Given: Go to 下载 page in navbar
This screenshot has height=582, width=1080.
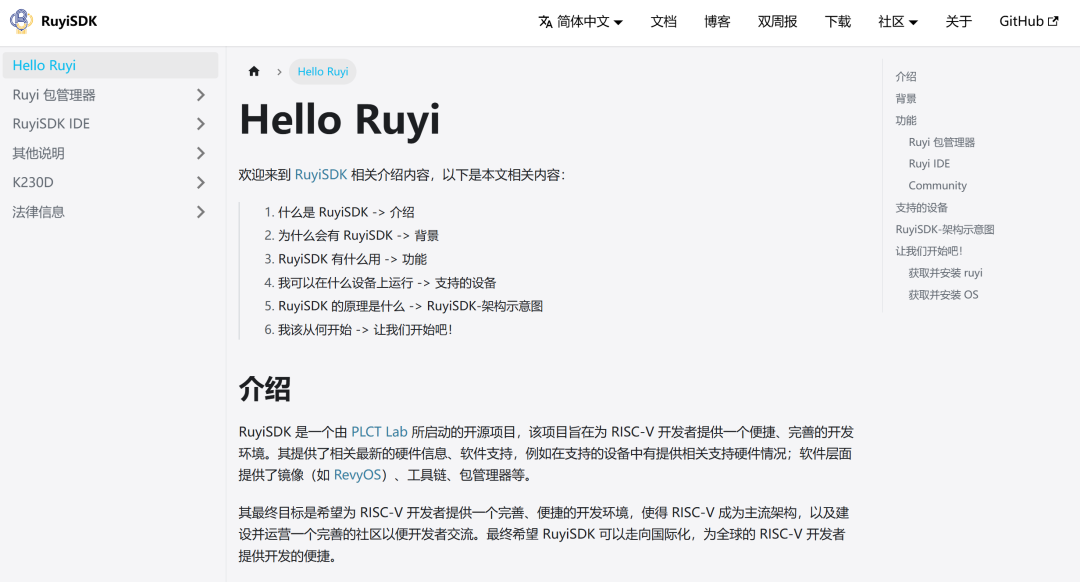Looking at the screenshot, I should pos(838,22).
